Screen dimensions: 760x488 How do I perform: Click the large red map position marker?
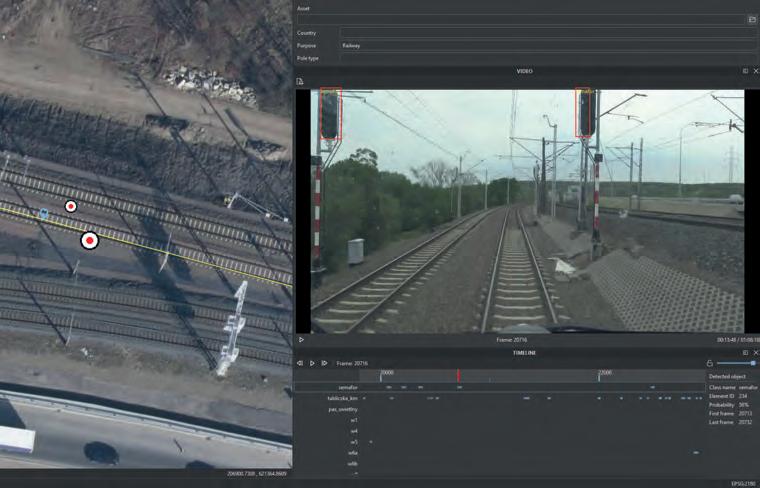click(x=89, y=240)
